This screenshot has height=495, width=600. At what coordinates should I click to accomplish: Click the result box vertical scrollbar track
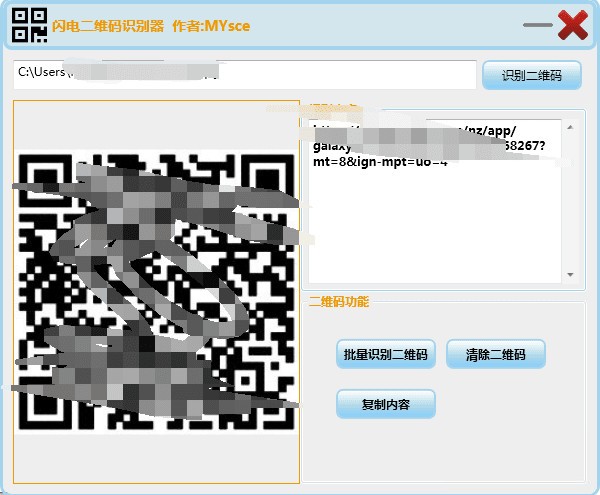click(570, 200)
